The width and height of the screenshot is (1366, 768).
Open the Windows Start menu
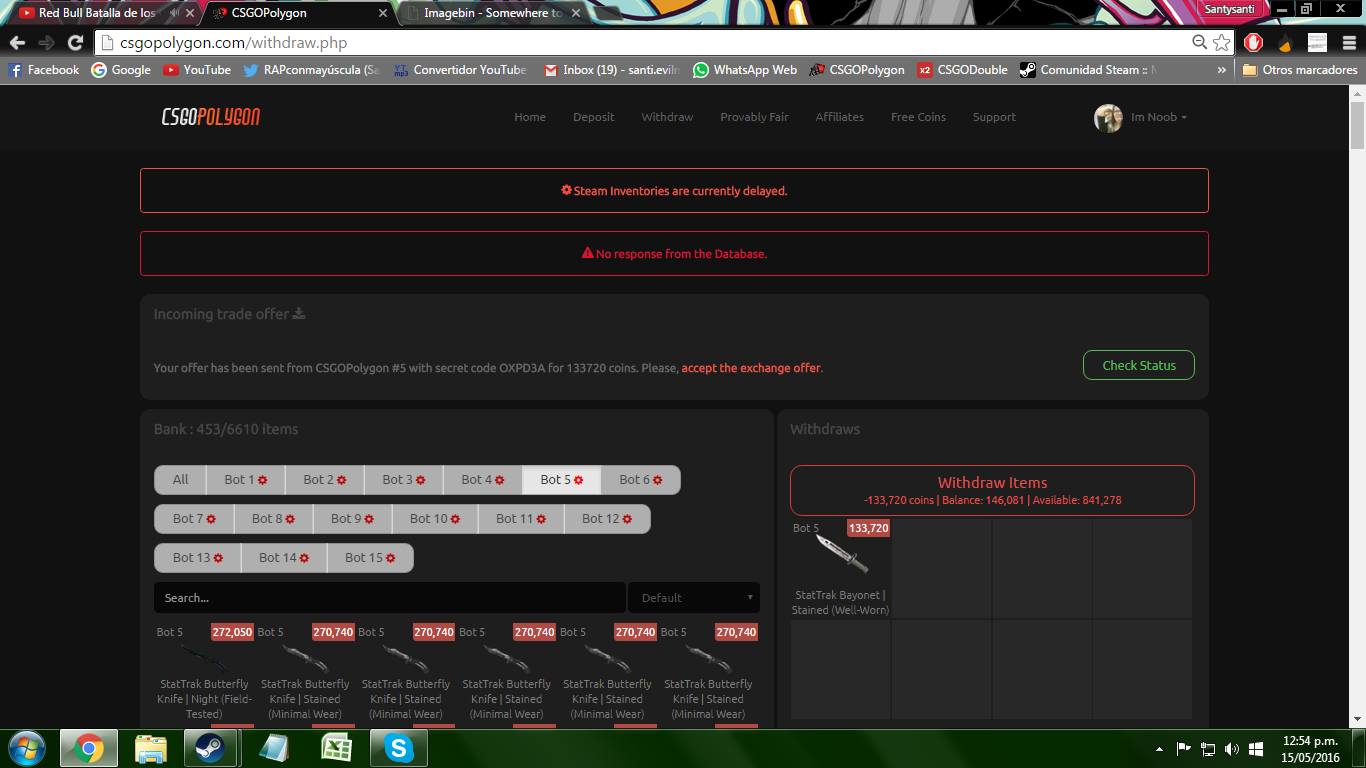[x=27, y=748]
